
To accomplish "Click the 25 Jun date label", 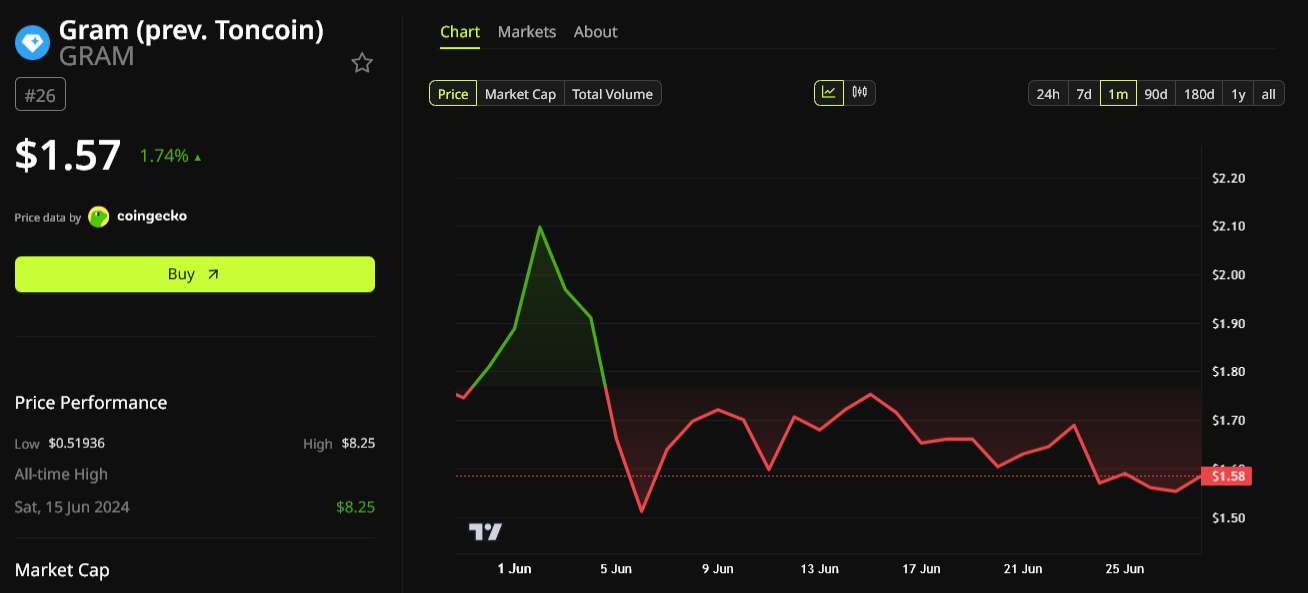I will click(1125, 569).
